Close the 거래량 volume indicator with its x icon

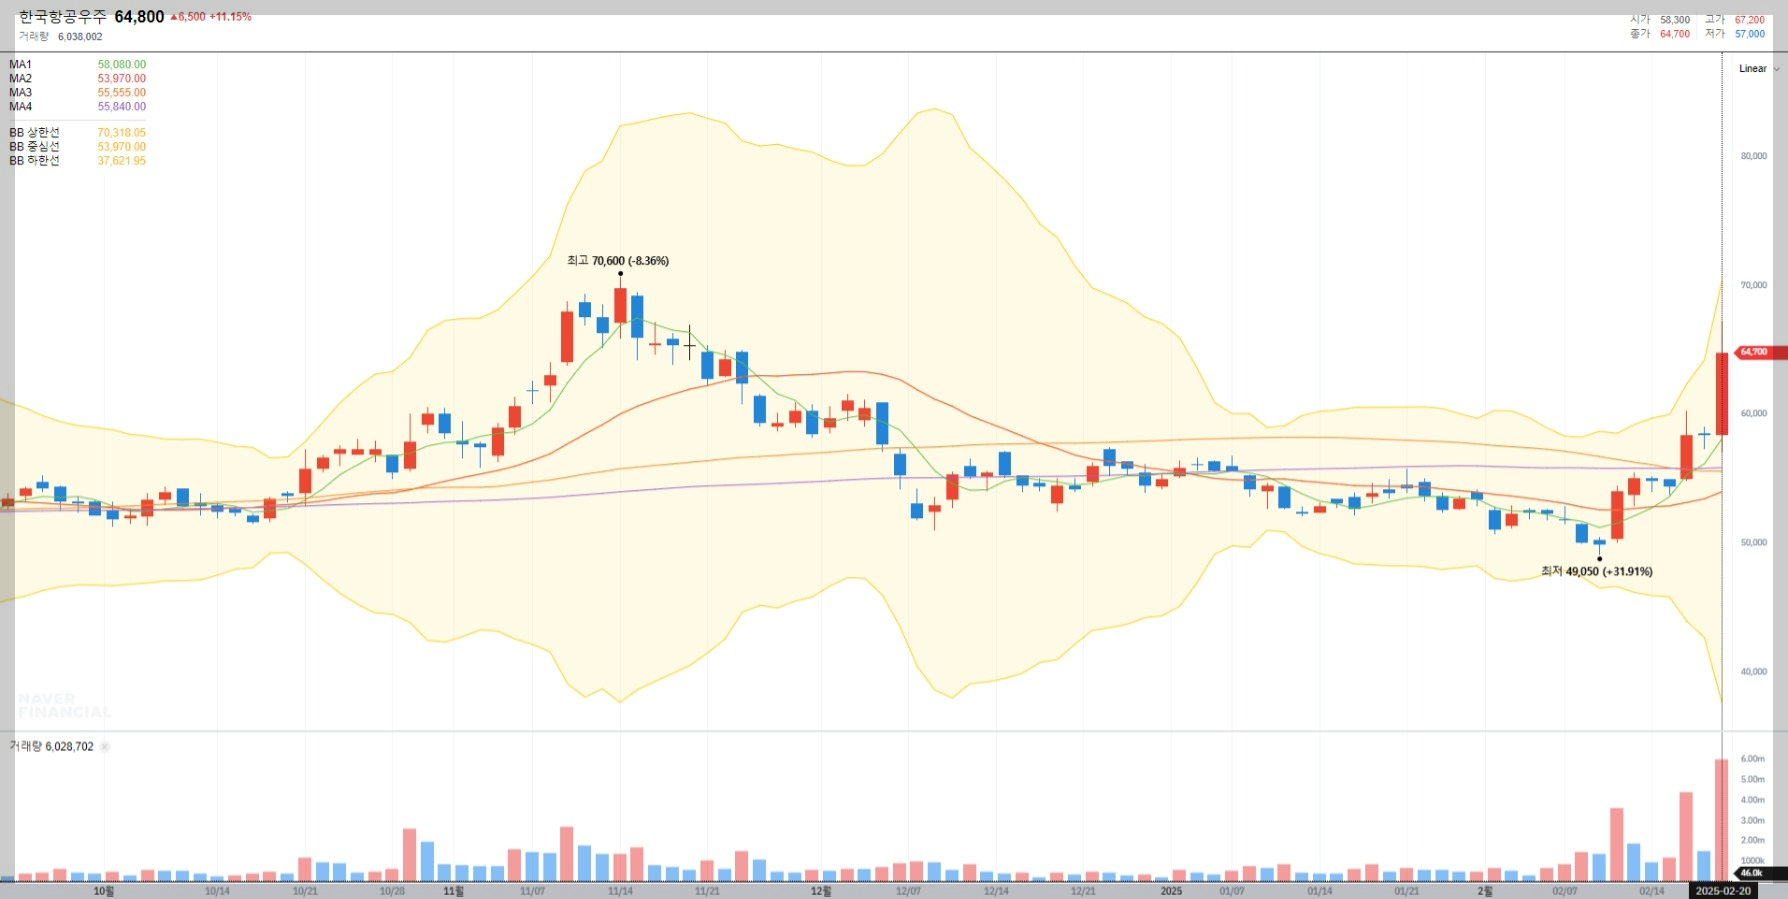click(105, 746)
